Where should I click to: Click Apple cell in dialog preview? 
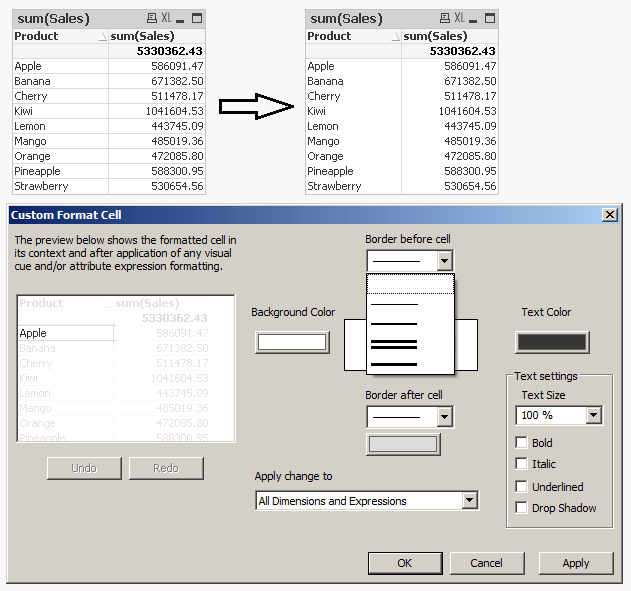(x=66, y=333)
